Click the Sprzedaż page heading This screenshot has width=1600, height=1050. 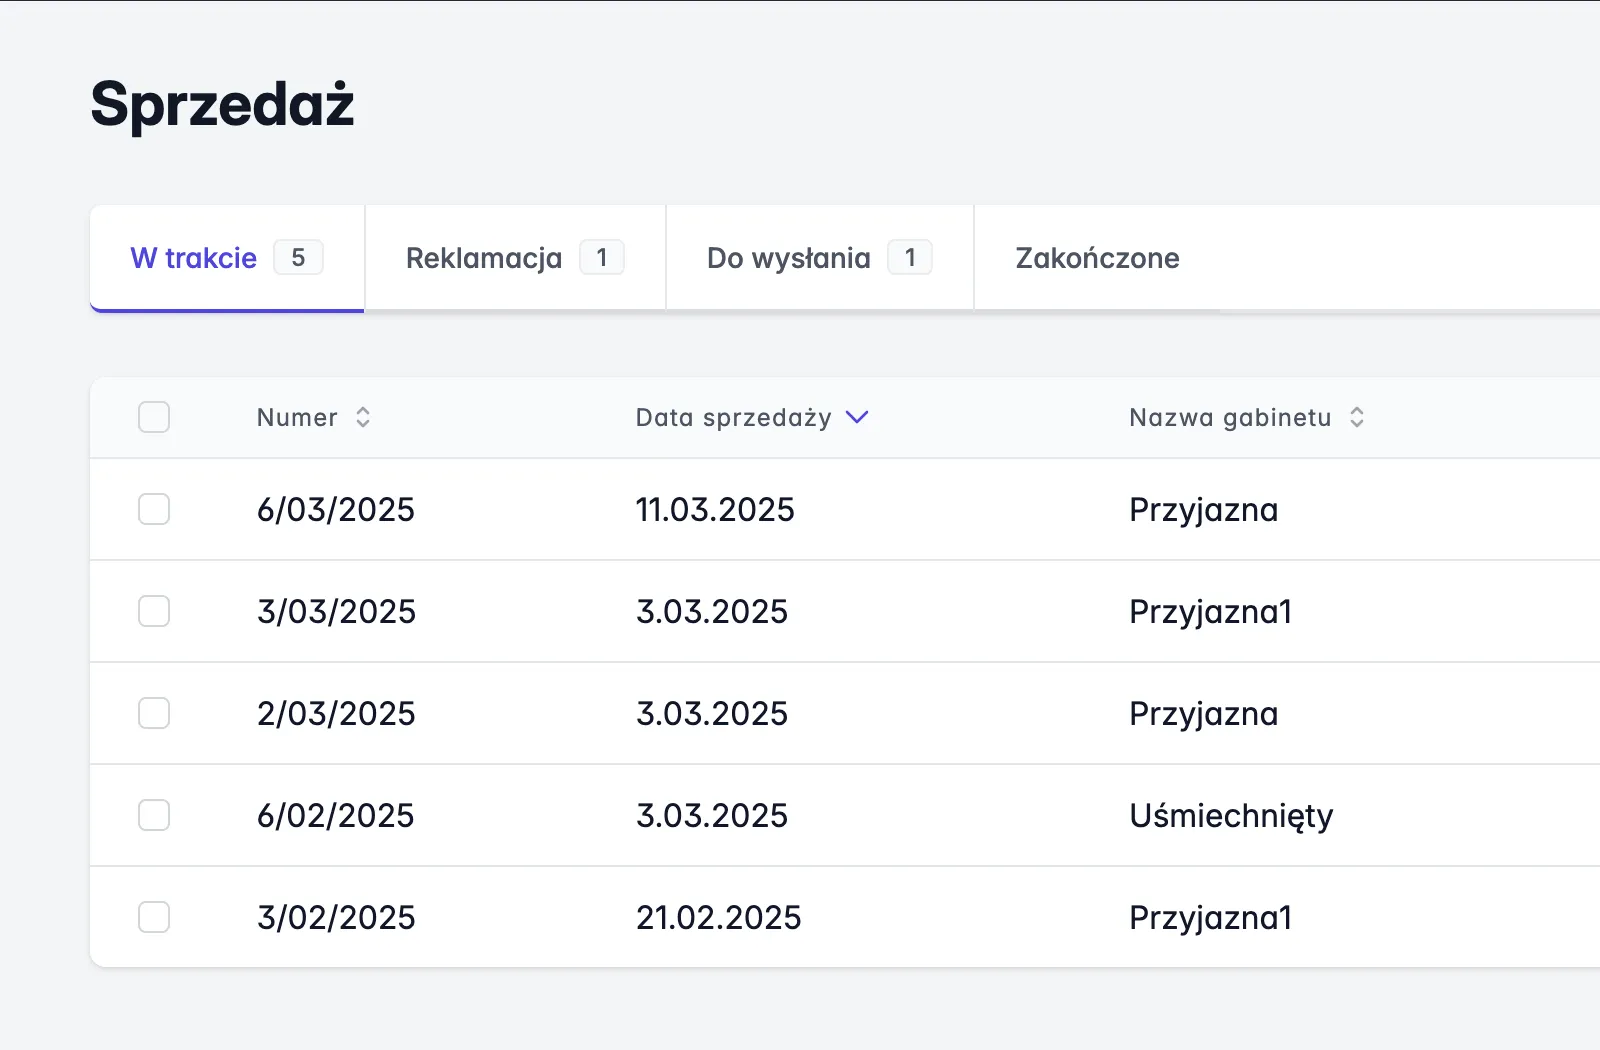(222, 105)
